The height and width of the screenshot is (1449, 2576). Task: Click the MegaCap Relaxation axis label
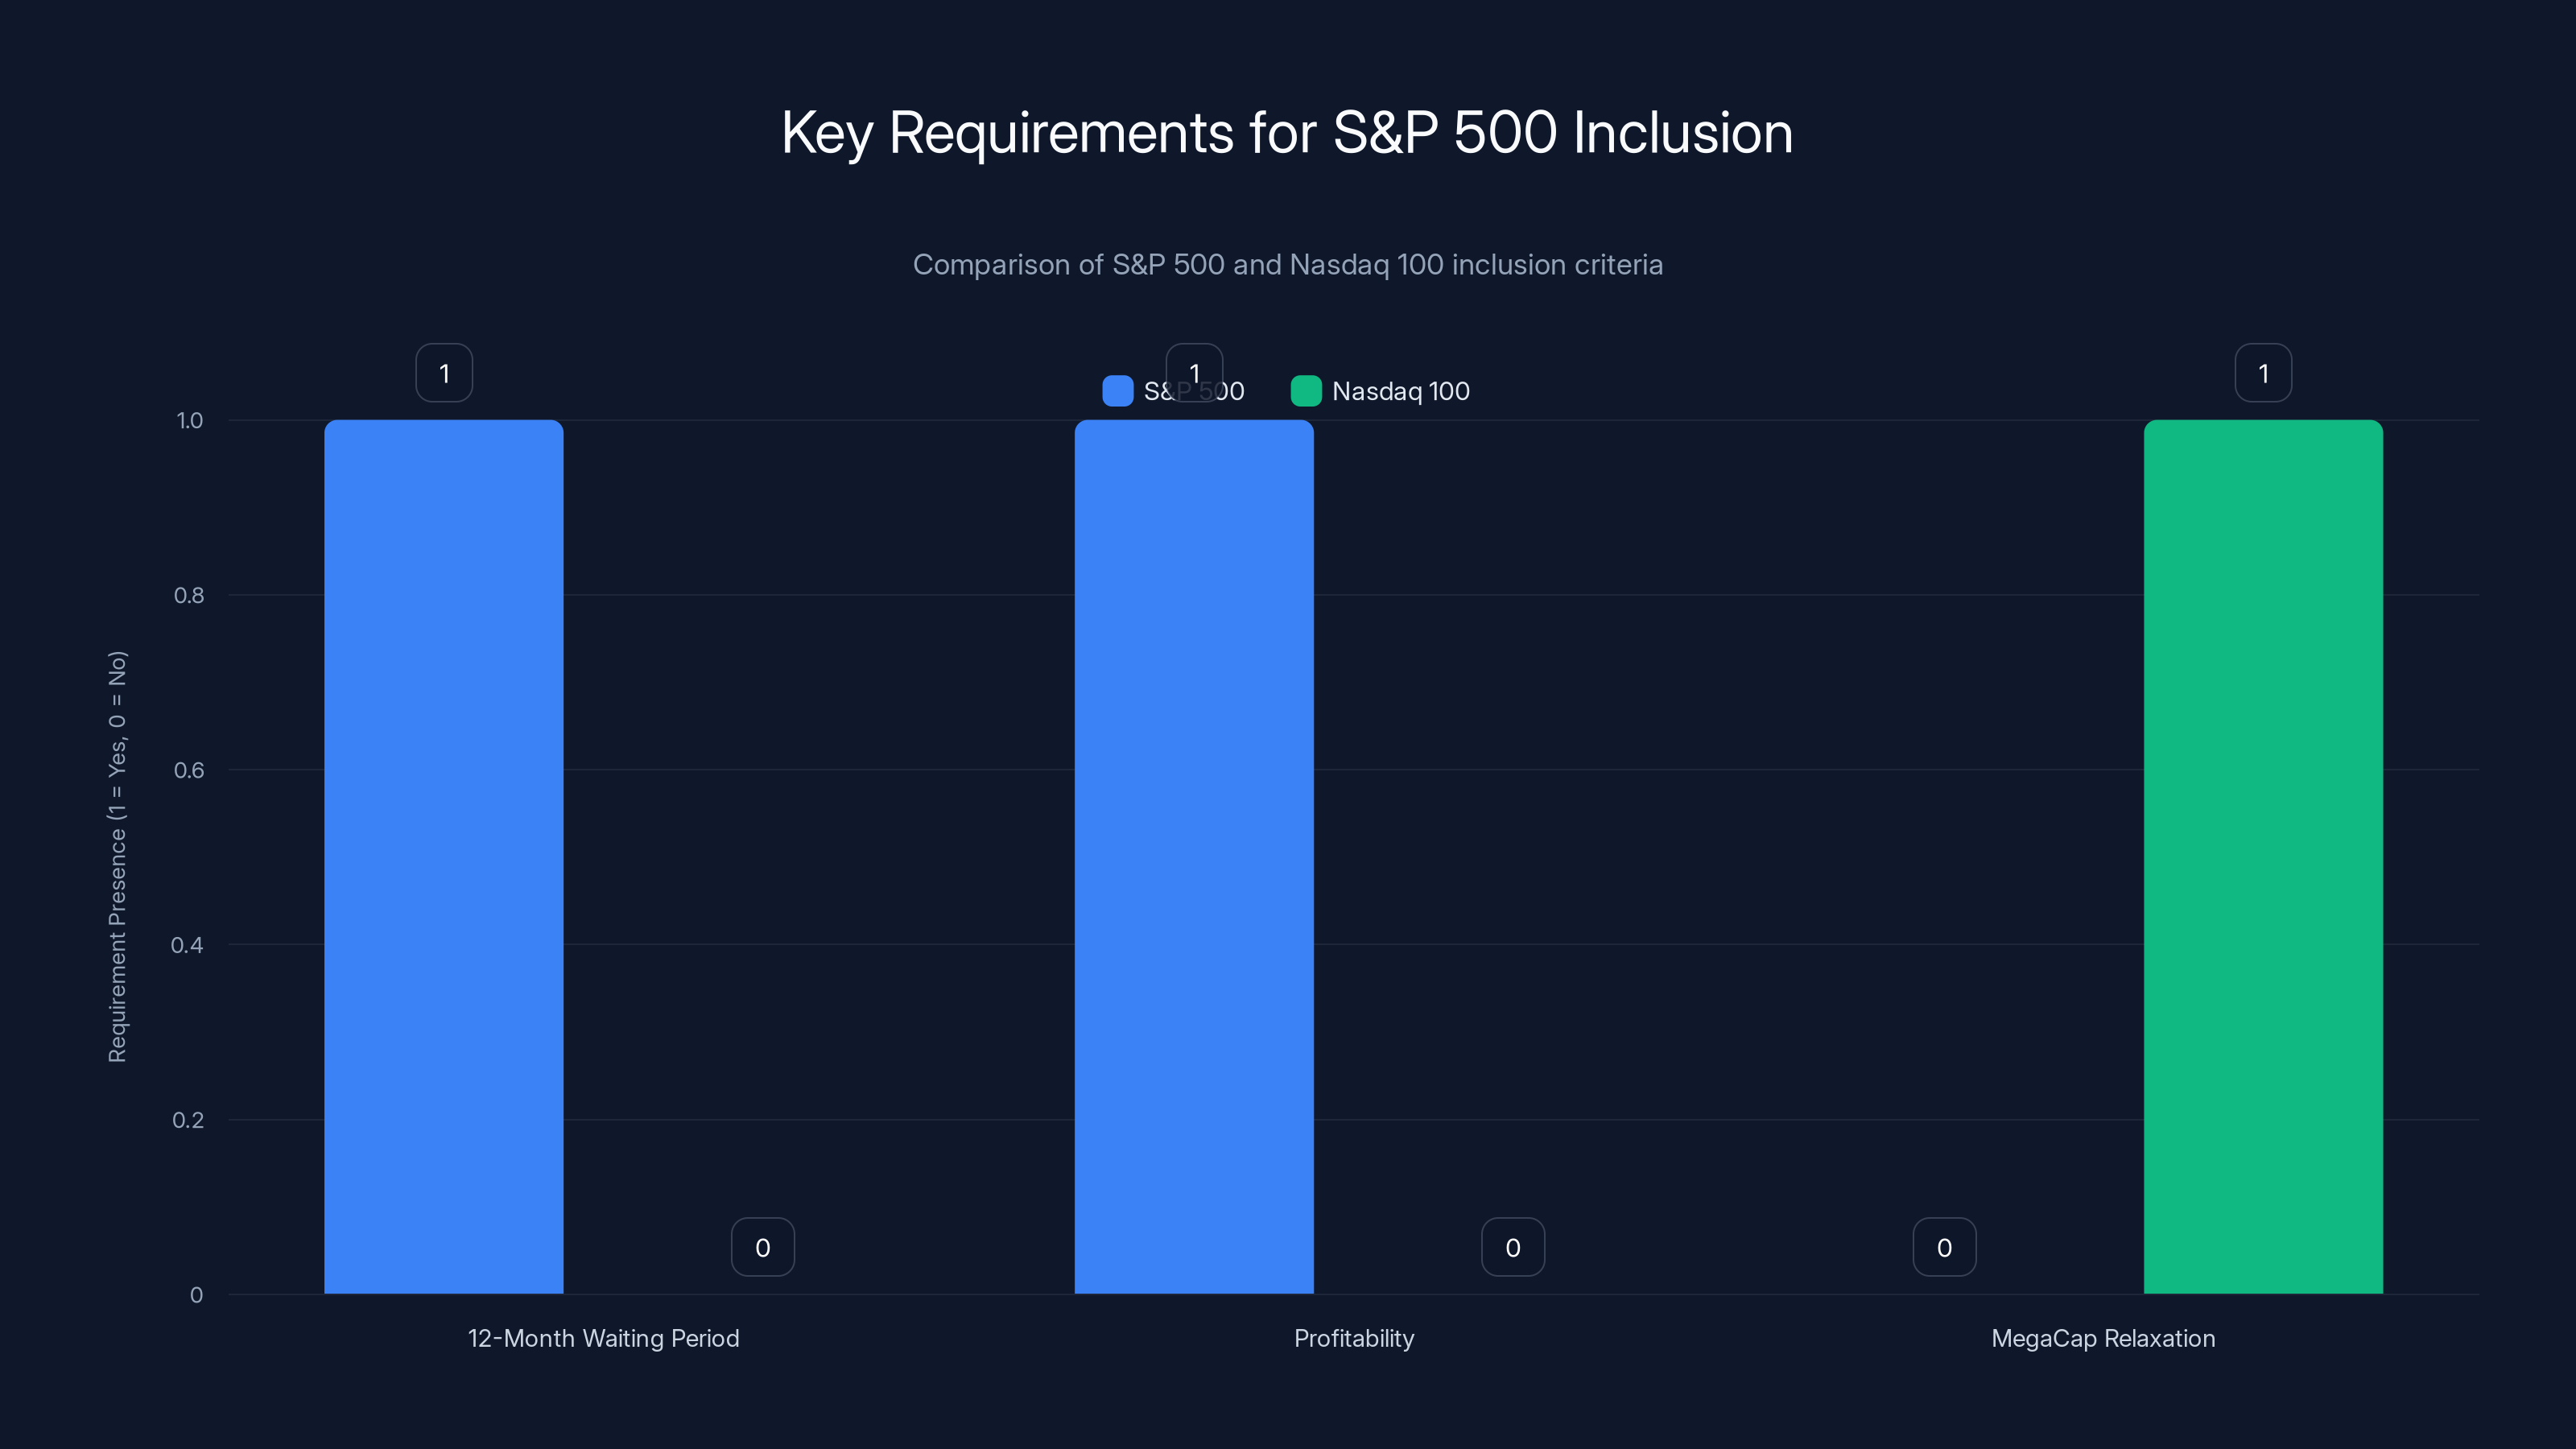pyautogui.click(x=2103, y=1338)
